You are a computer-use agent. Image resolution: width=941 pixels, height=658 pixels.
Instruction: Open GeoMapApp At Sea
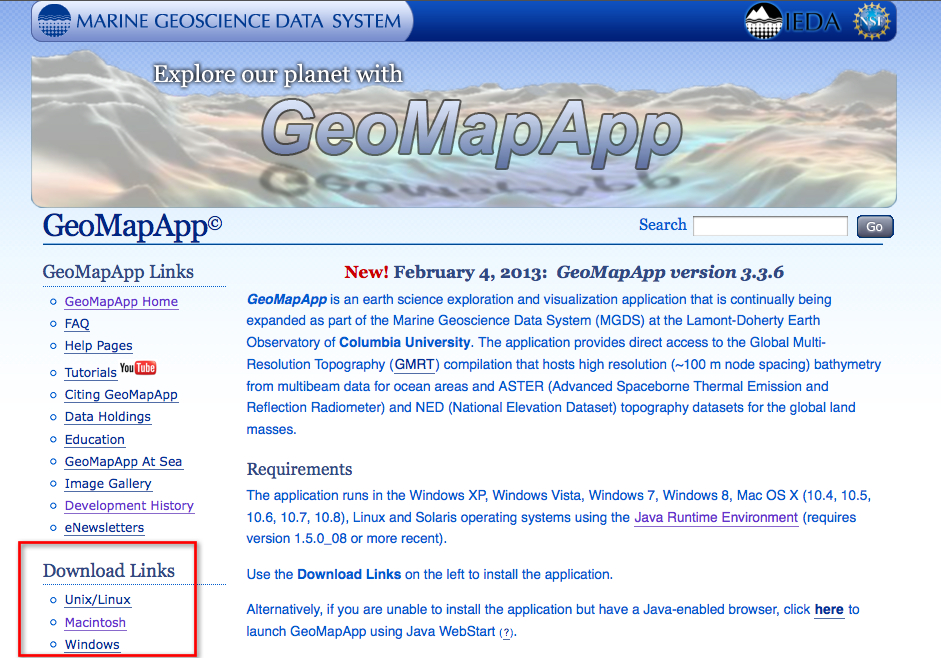click(123, 461)
